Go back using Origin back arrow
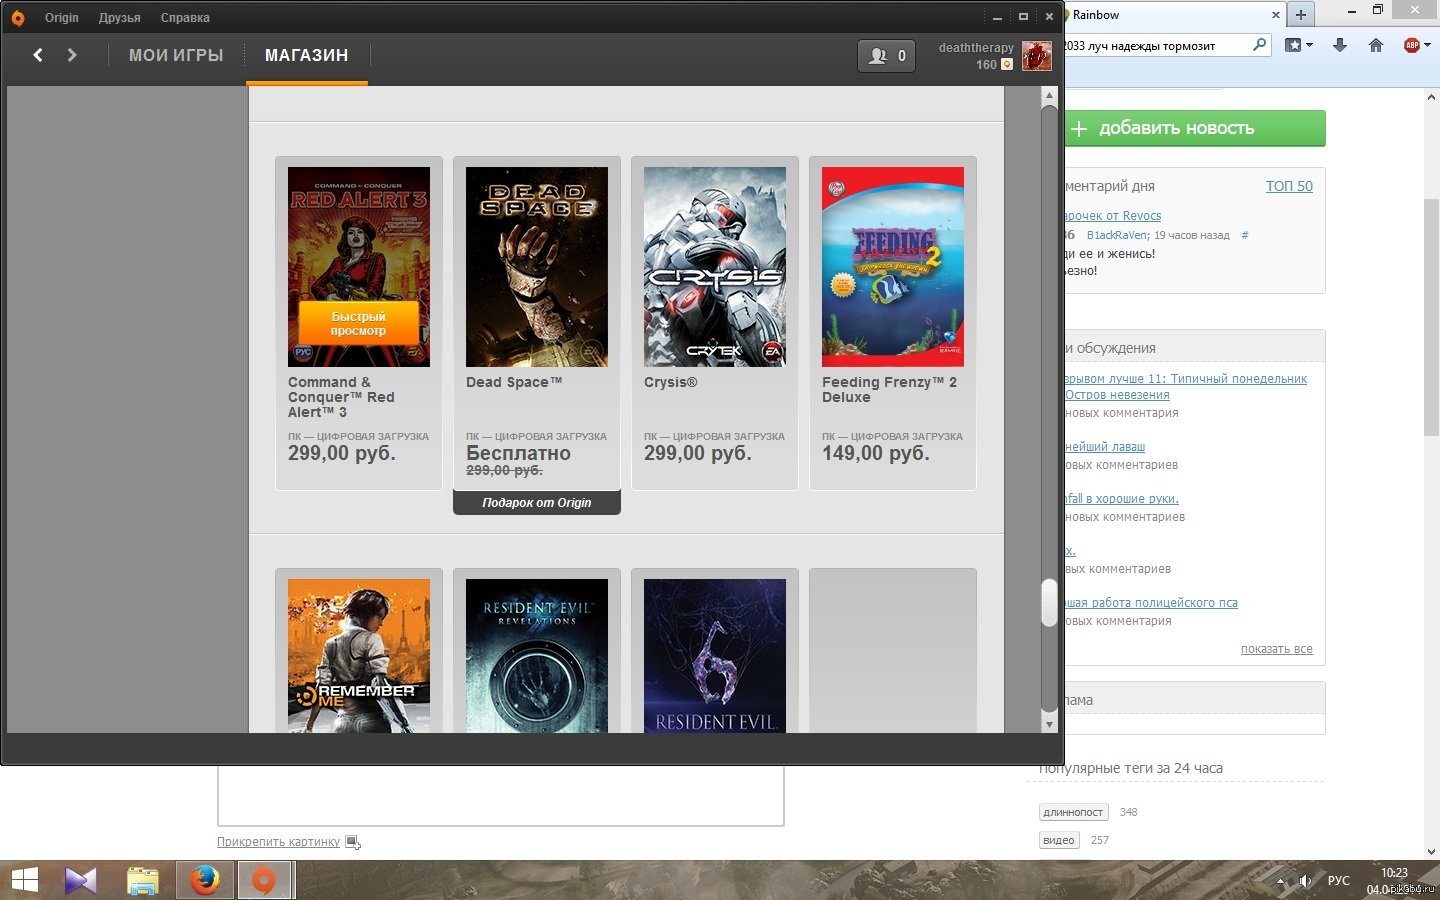This screenshot has width=1440, height=900. pos(38,55)
